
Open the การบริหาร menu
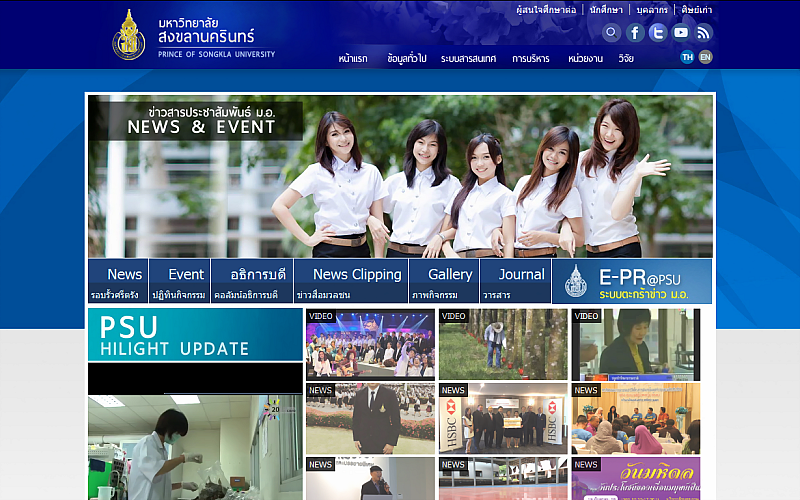click(531, 59)
